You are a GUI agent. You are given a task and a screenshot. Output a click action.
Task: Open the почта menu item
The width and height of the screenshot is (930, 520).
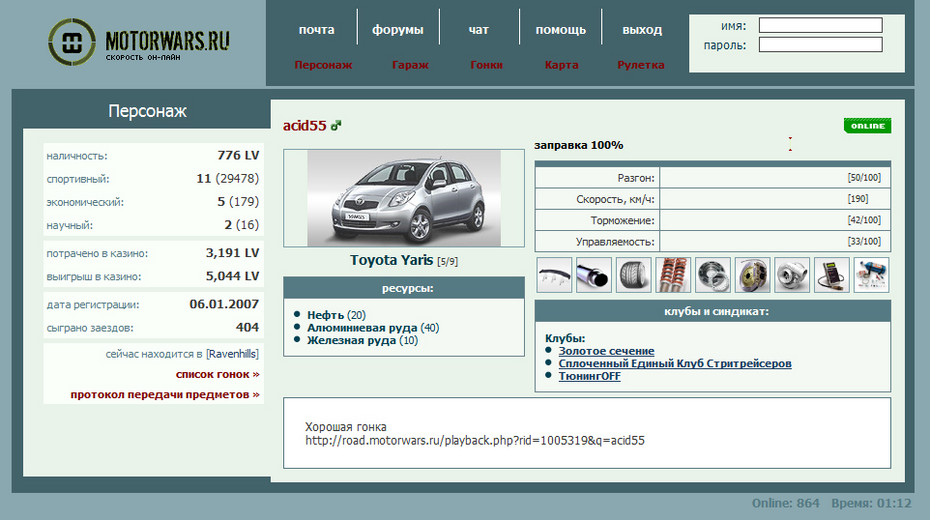coord(316,30)
